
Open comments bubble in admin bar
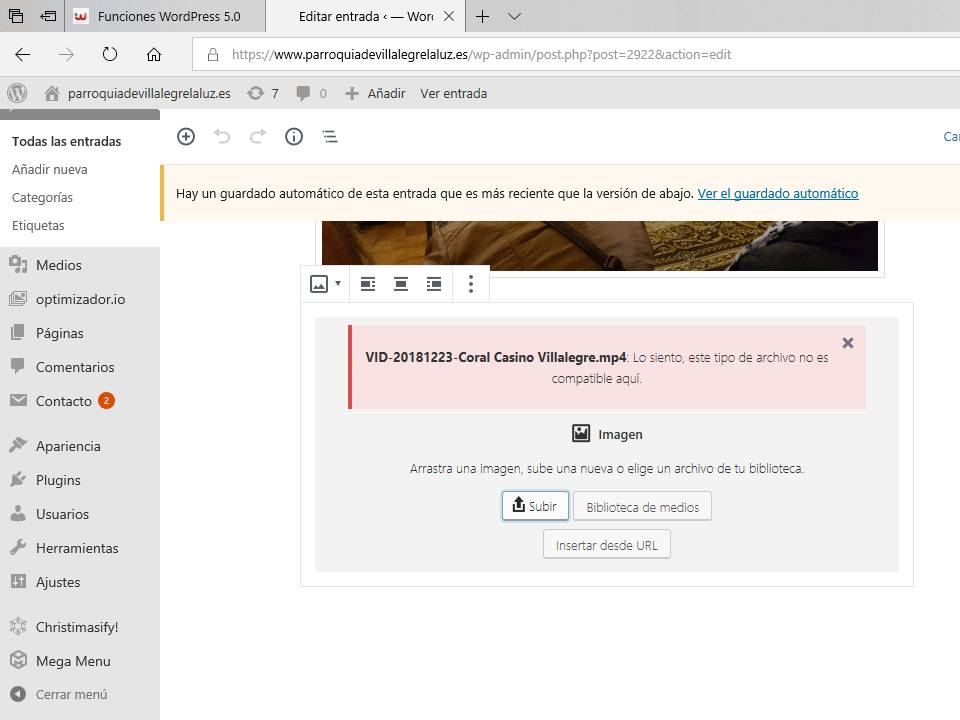pos(312,94)
